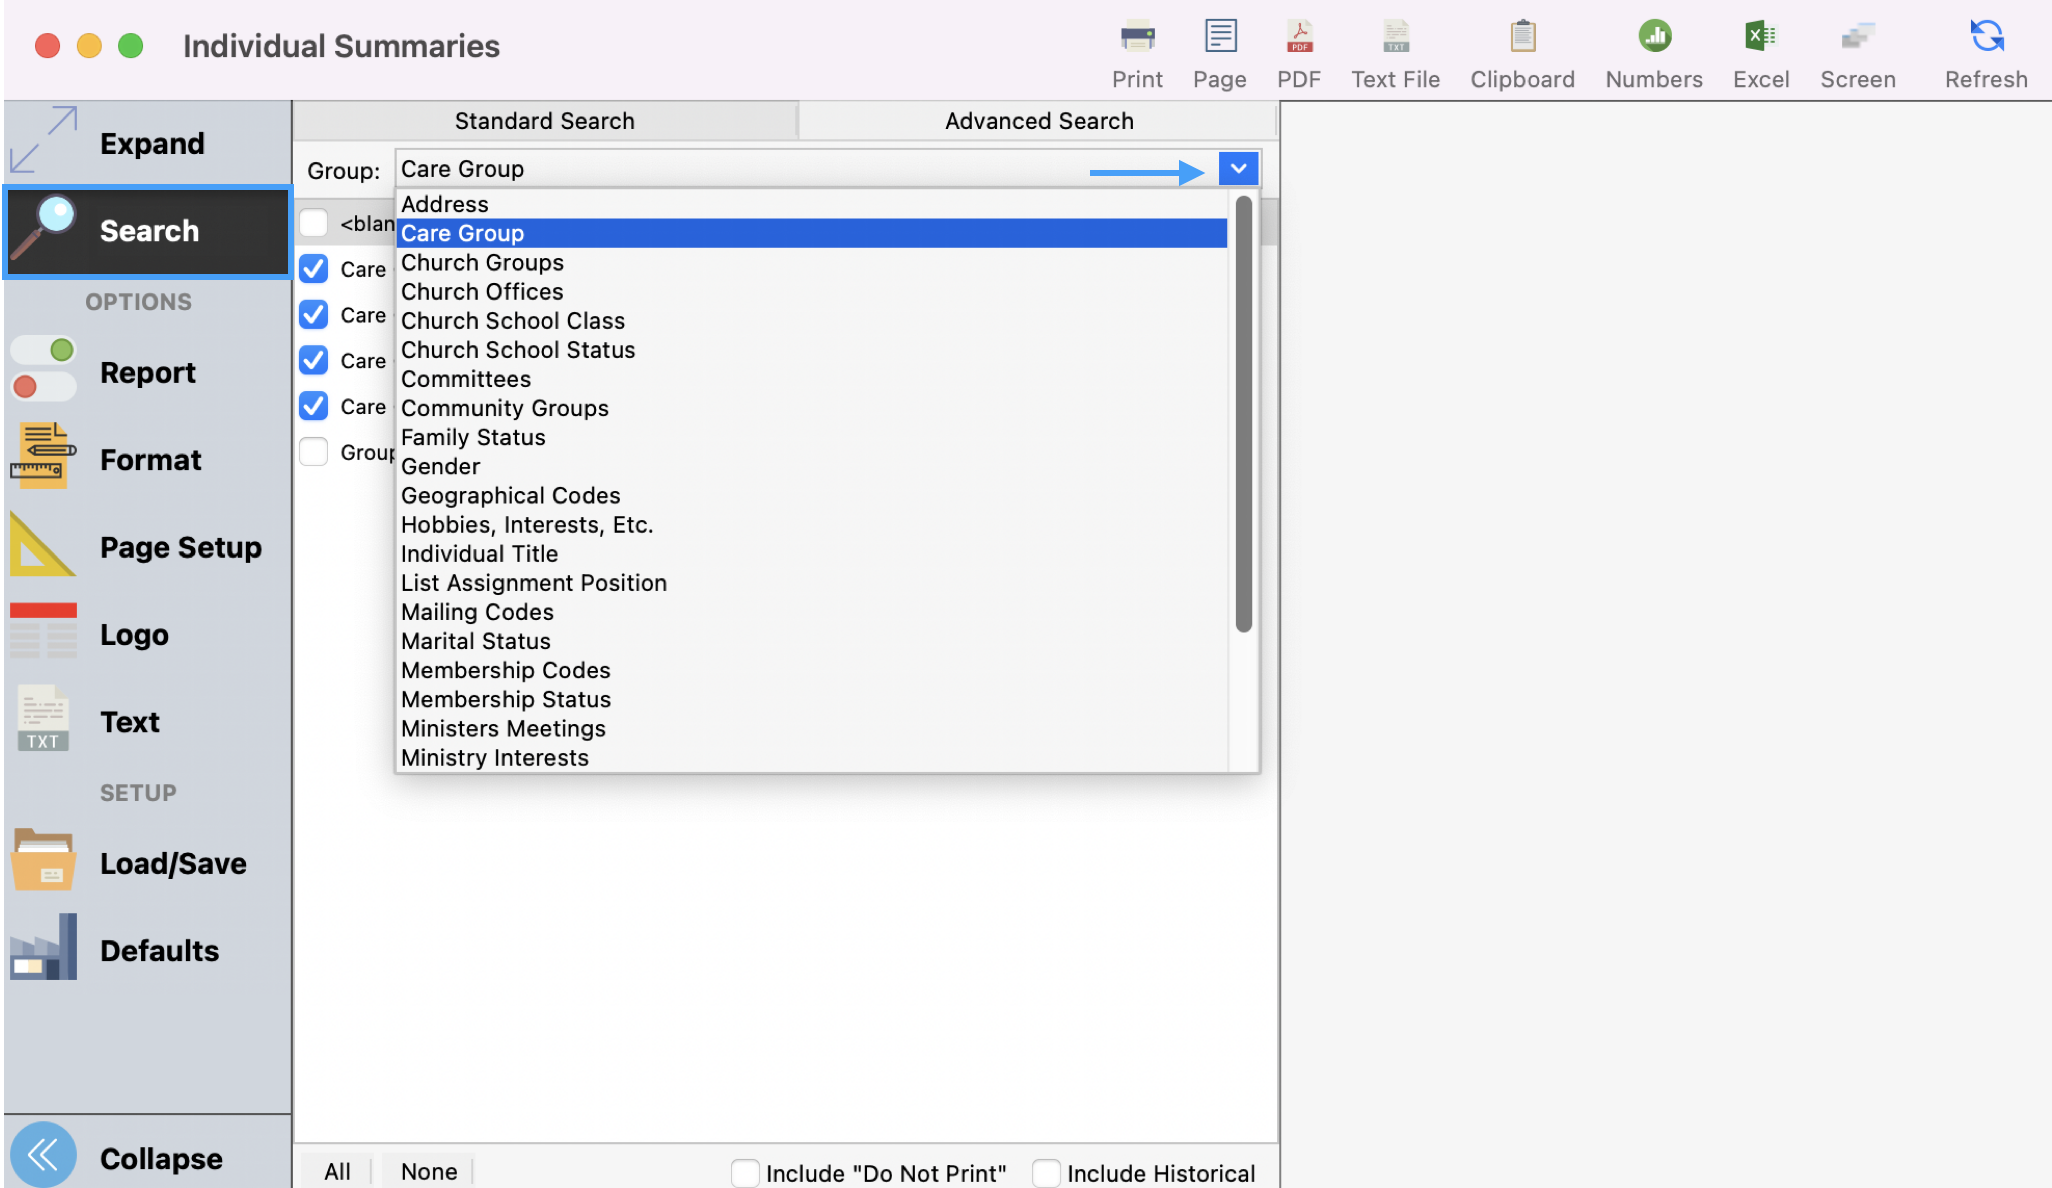2052x1188 pixels.
Task: Check the Include "Do Not Print" box
Action: coord(744,1172)
